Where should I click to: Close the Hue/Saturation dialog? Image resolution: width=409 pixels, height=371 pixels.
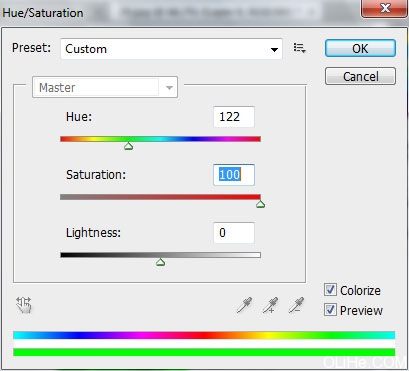pyautogui.click(x=385, y=8)
